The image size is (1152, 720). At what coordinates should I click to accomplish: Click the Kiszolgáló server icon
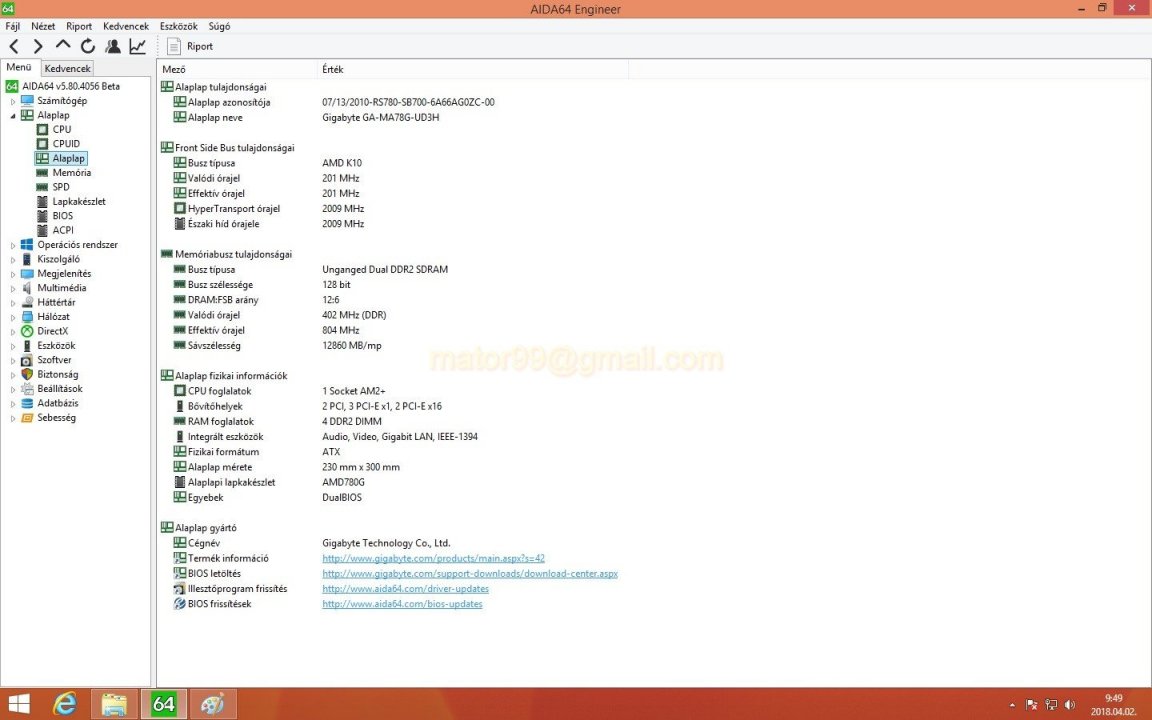click(x=27, y=259)
